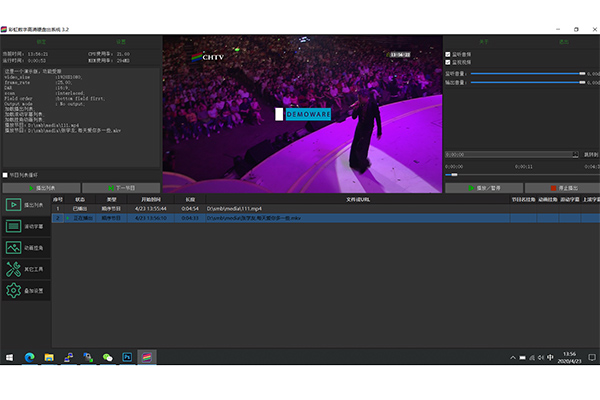Skip to the next program button
The height and width of the screenshot is (400, 600).
click(x=121, y=188)
